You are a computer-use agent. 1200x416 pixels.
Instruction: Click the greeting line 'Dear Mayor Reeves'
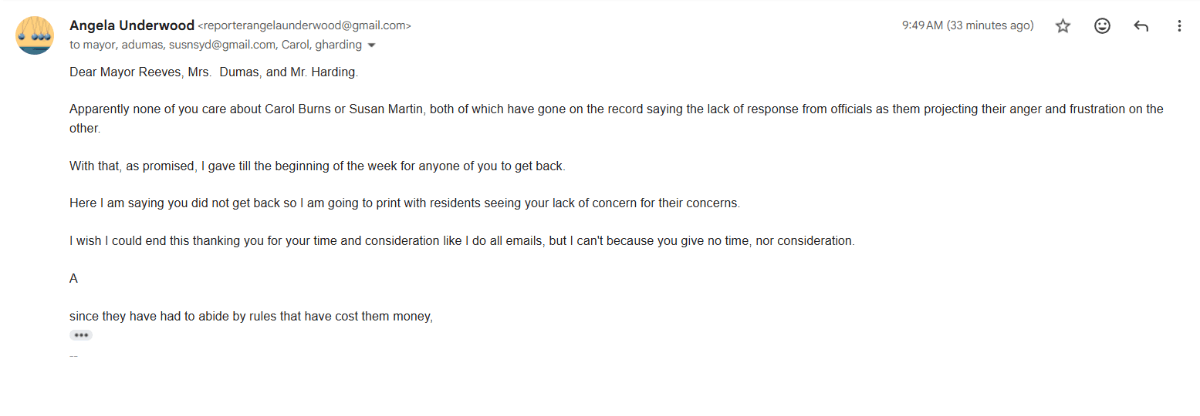click(x=213, y=72)
